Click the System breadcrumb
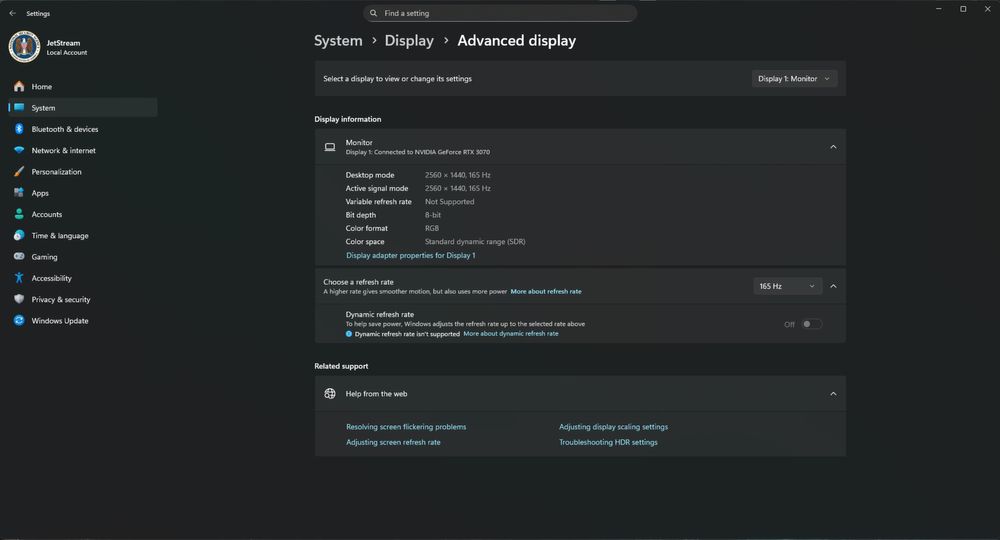 338,41
